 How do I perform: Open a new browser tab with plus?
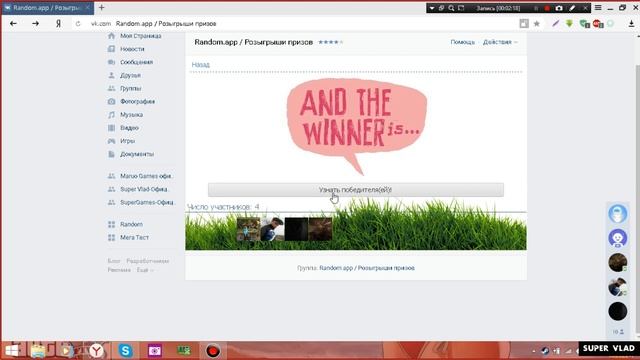pyautogui.click(x=102, y=7)
